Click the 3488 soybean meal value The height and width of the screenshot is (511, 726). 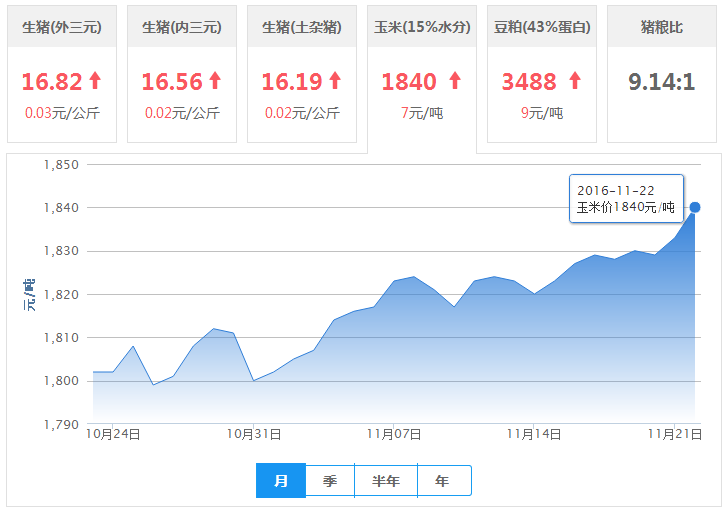[529, 81]
